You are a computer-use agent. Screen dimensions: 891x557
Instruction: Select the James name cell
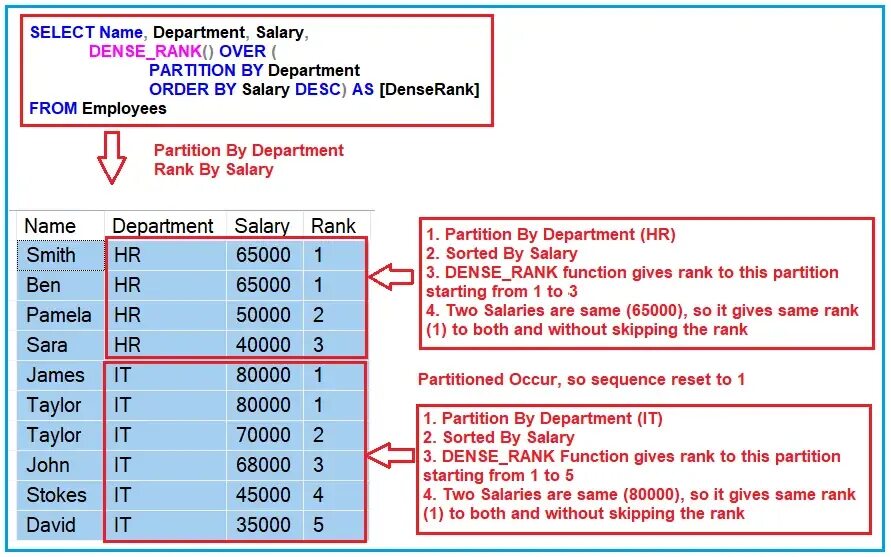pos(61,376)
